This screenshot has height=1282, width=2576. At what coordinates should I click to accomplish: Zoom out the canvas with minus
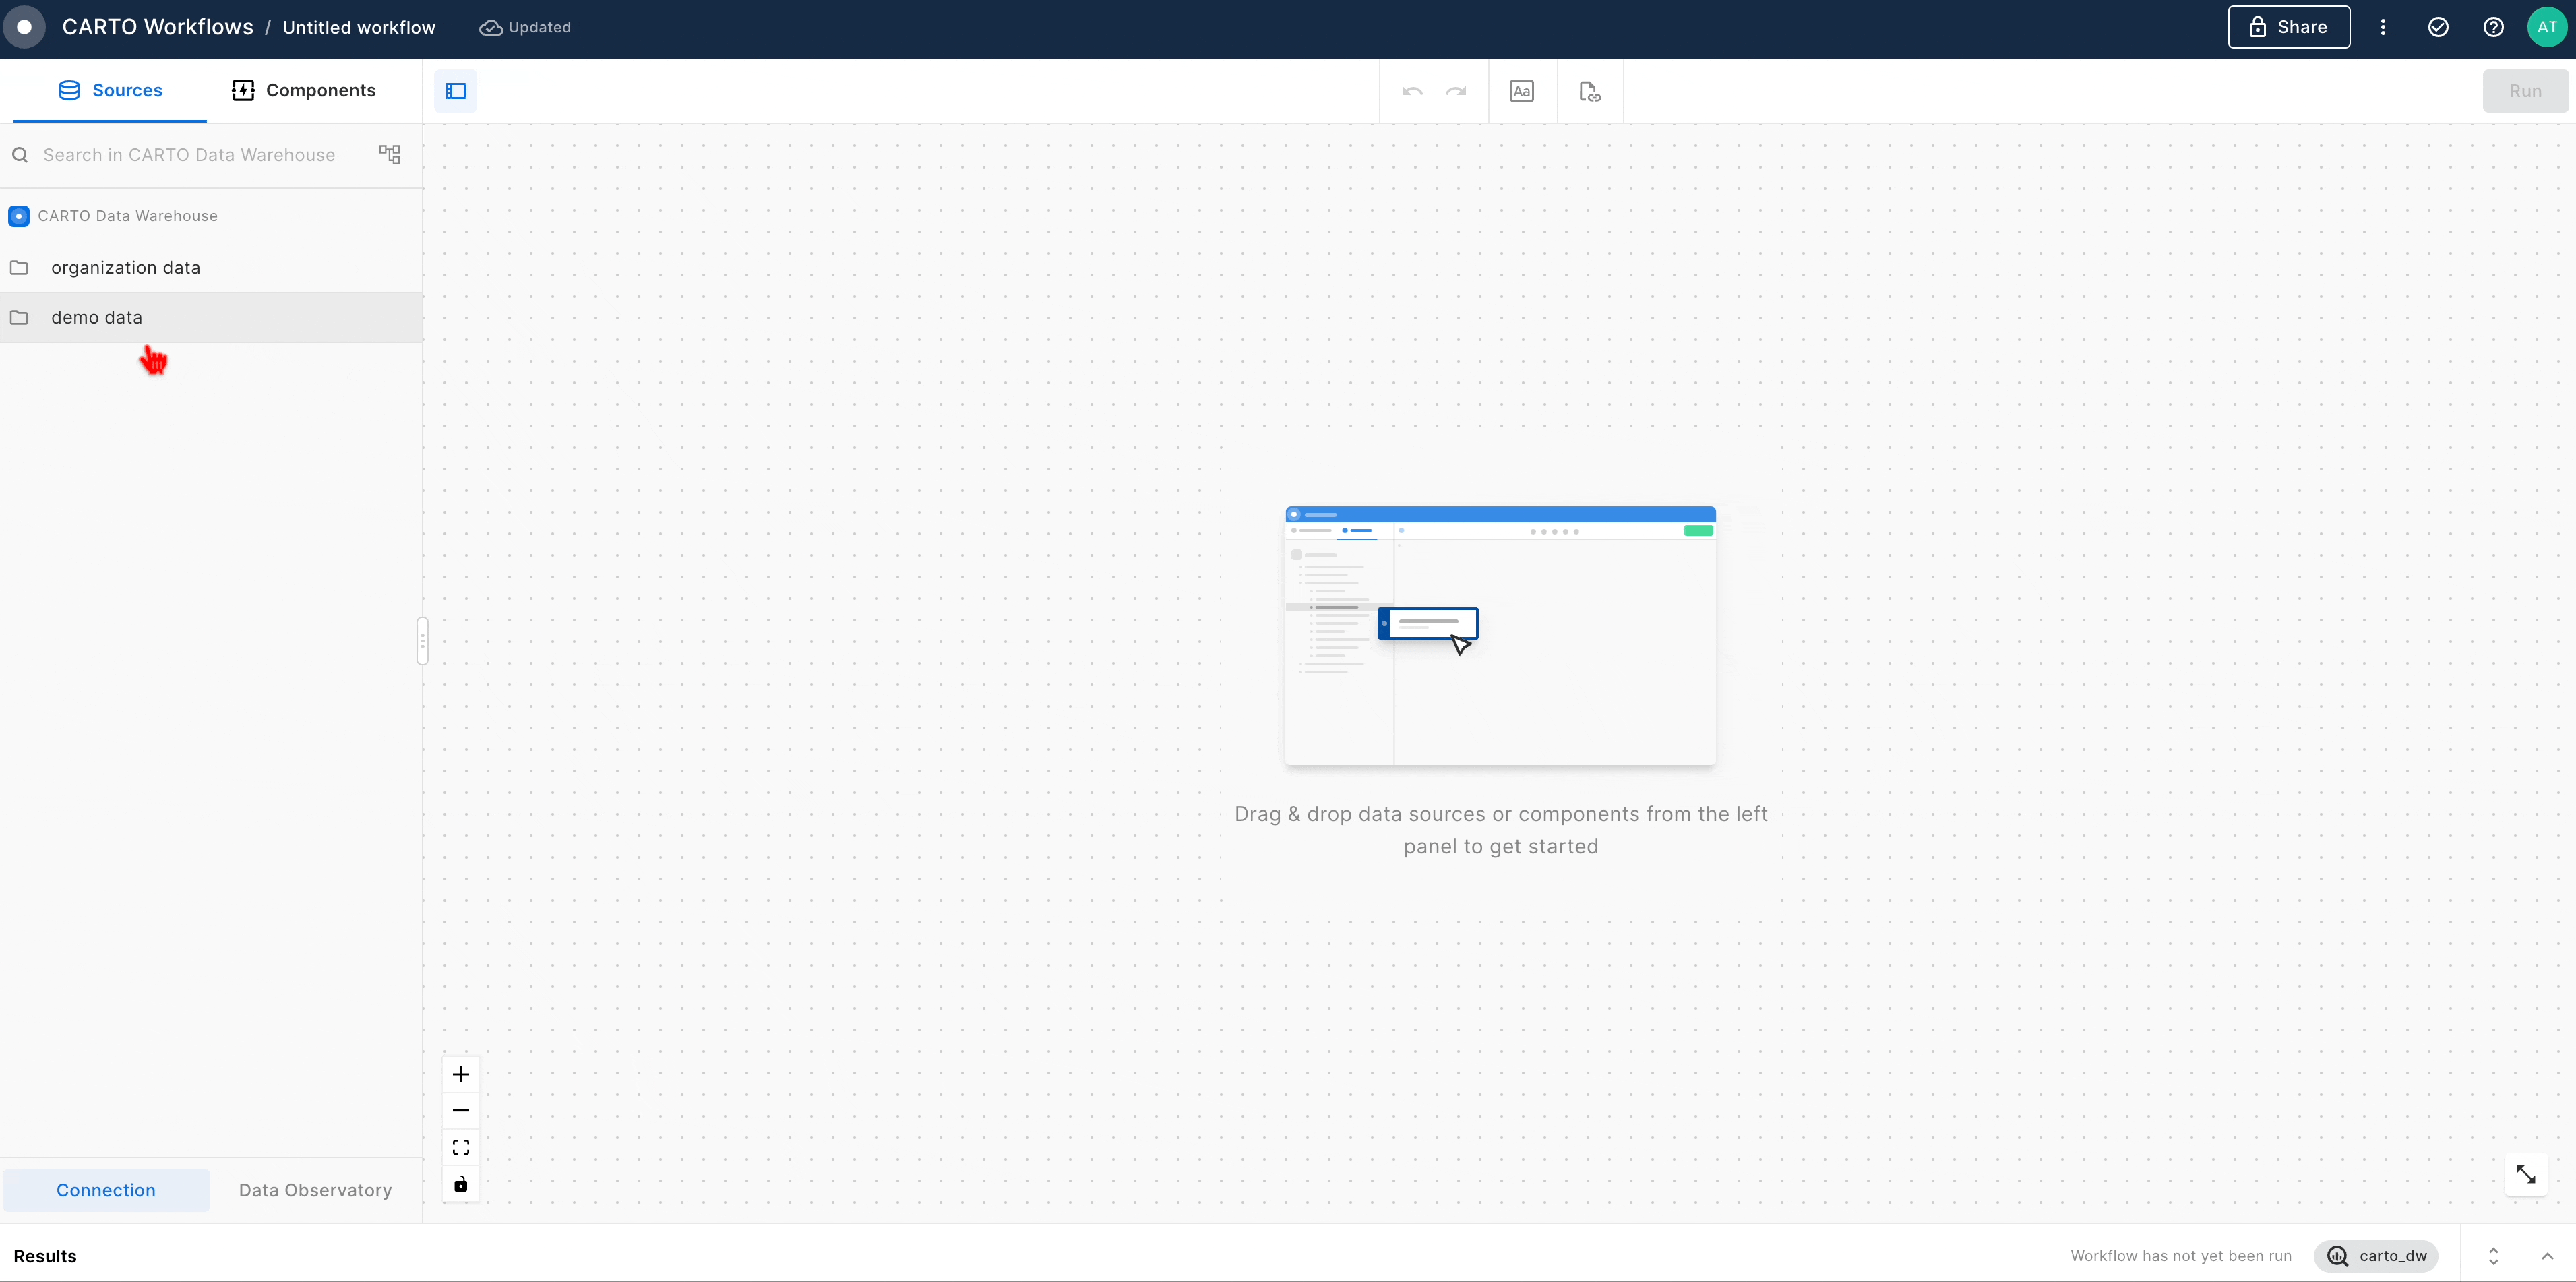(x=461, y=1111)
